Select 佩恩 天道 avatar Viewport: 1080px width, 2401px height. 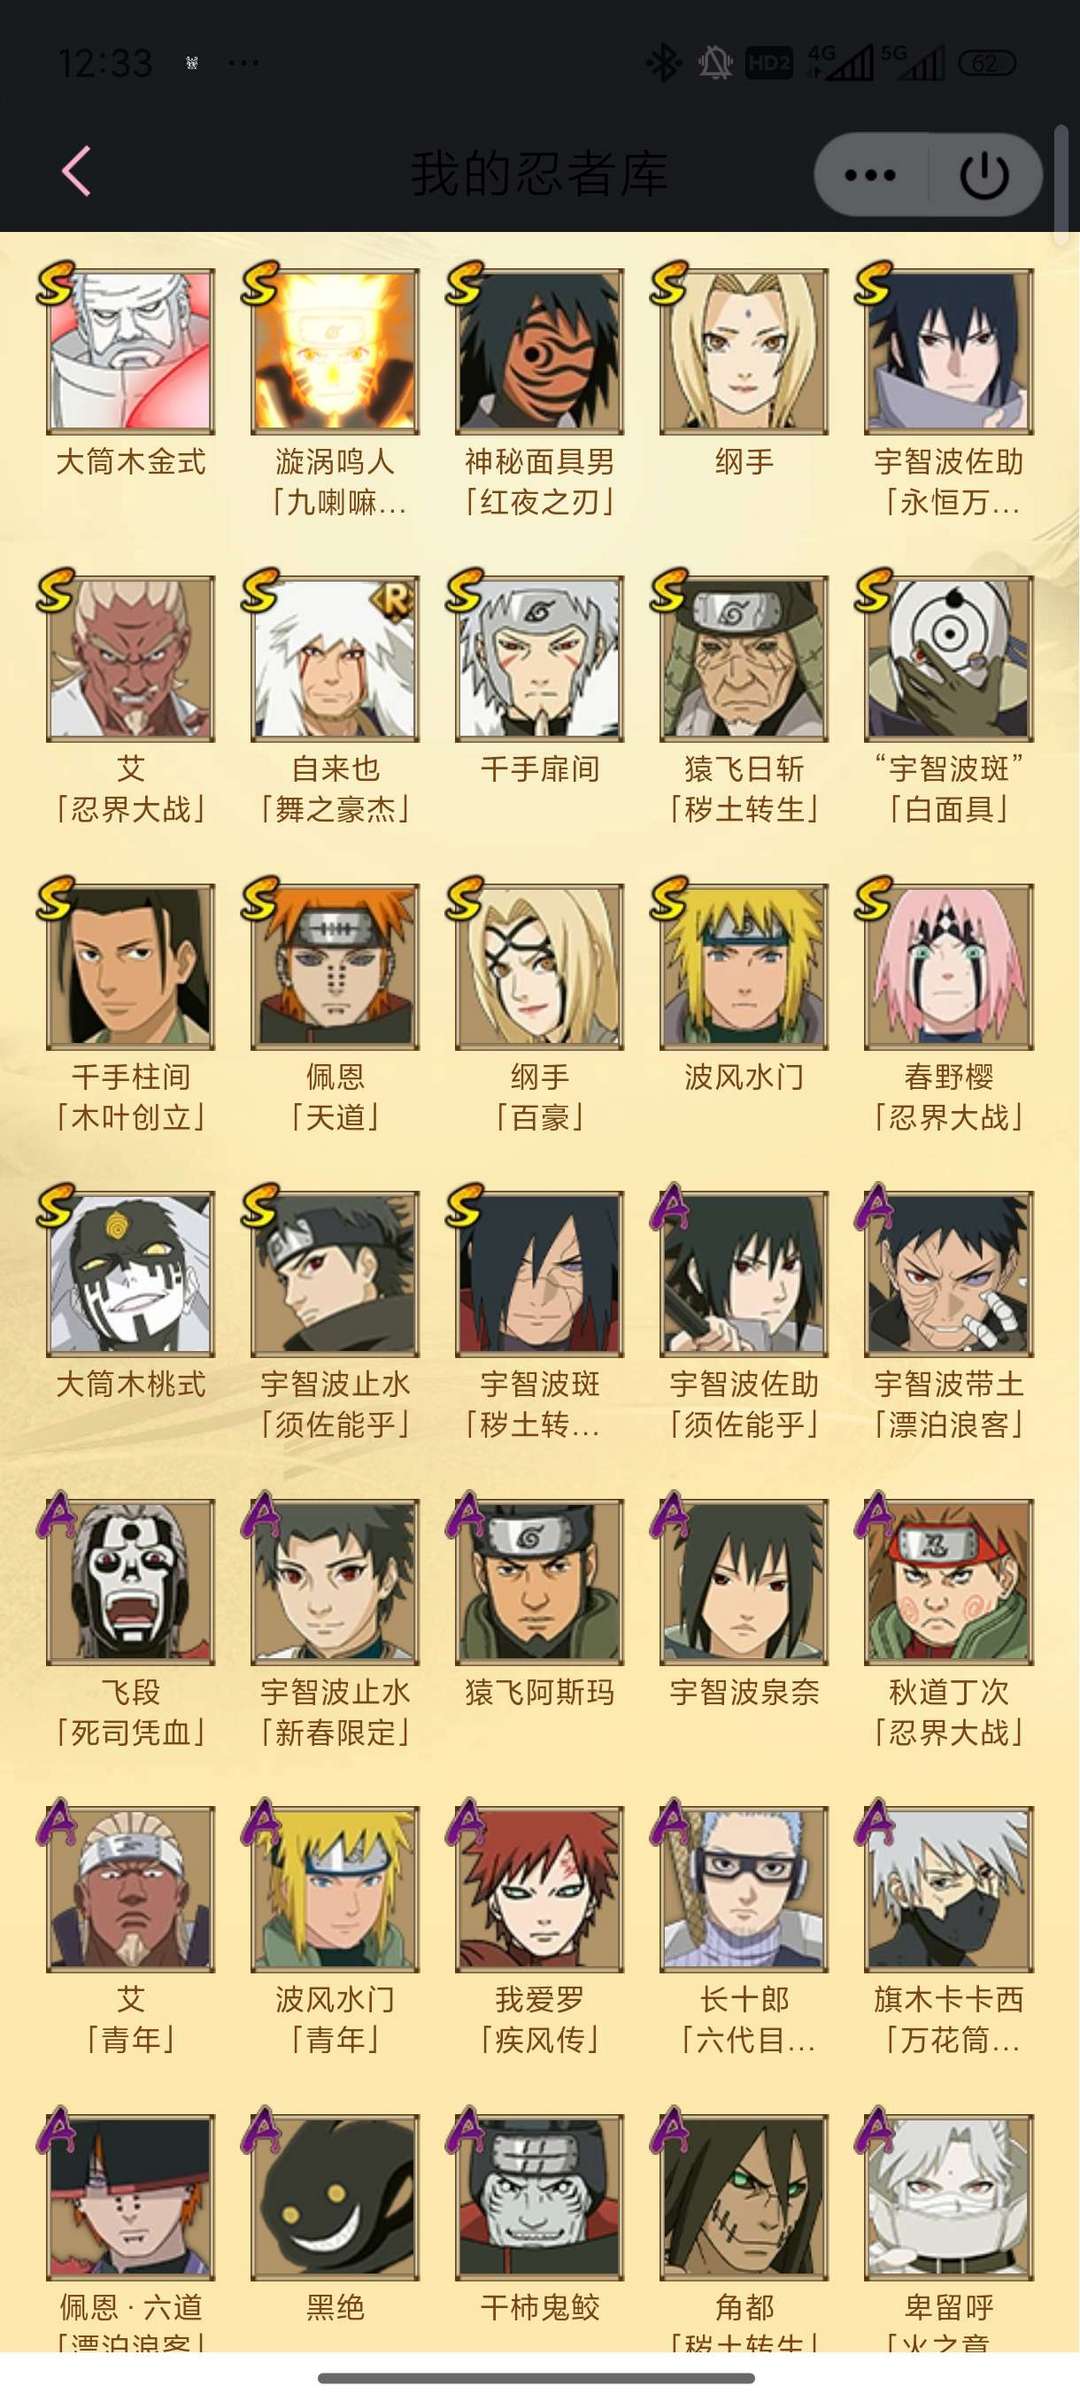(335, 966)
